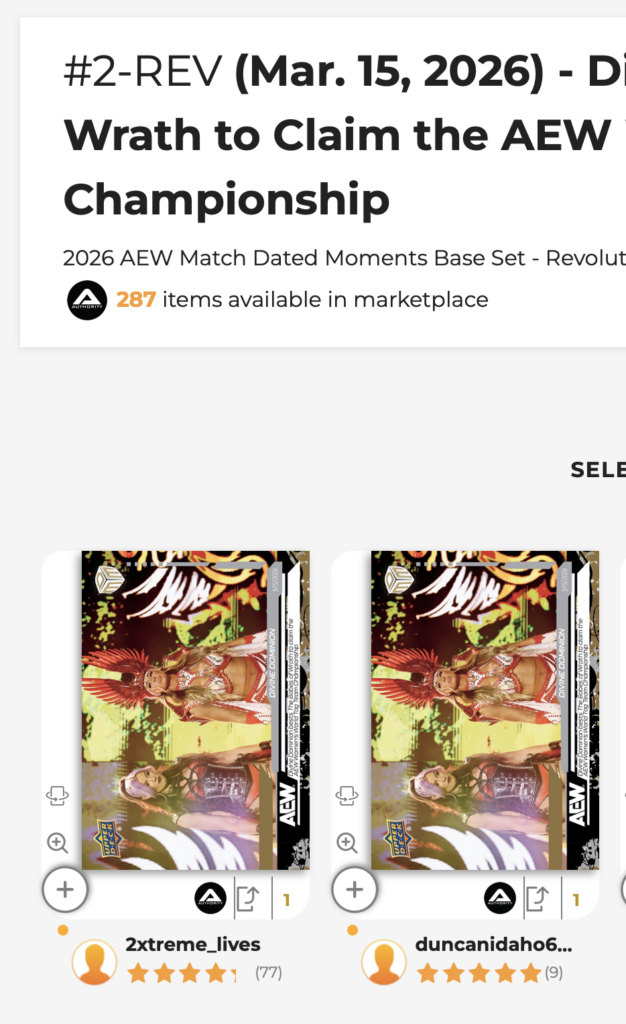Click Authority badge on the first card
Viewport: 626px width, 1024px height.
tap(210, 899)
